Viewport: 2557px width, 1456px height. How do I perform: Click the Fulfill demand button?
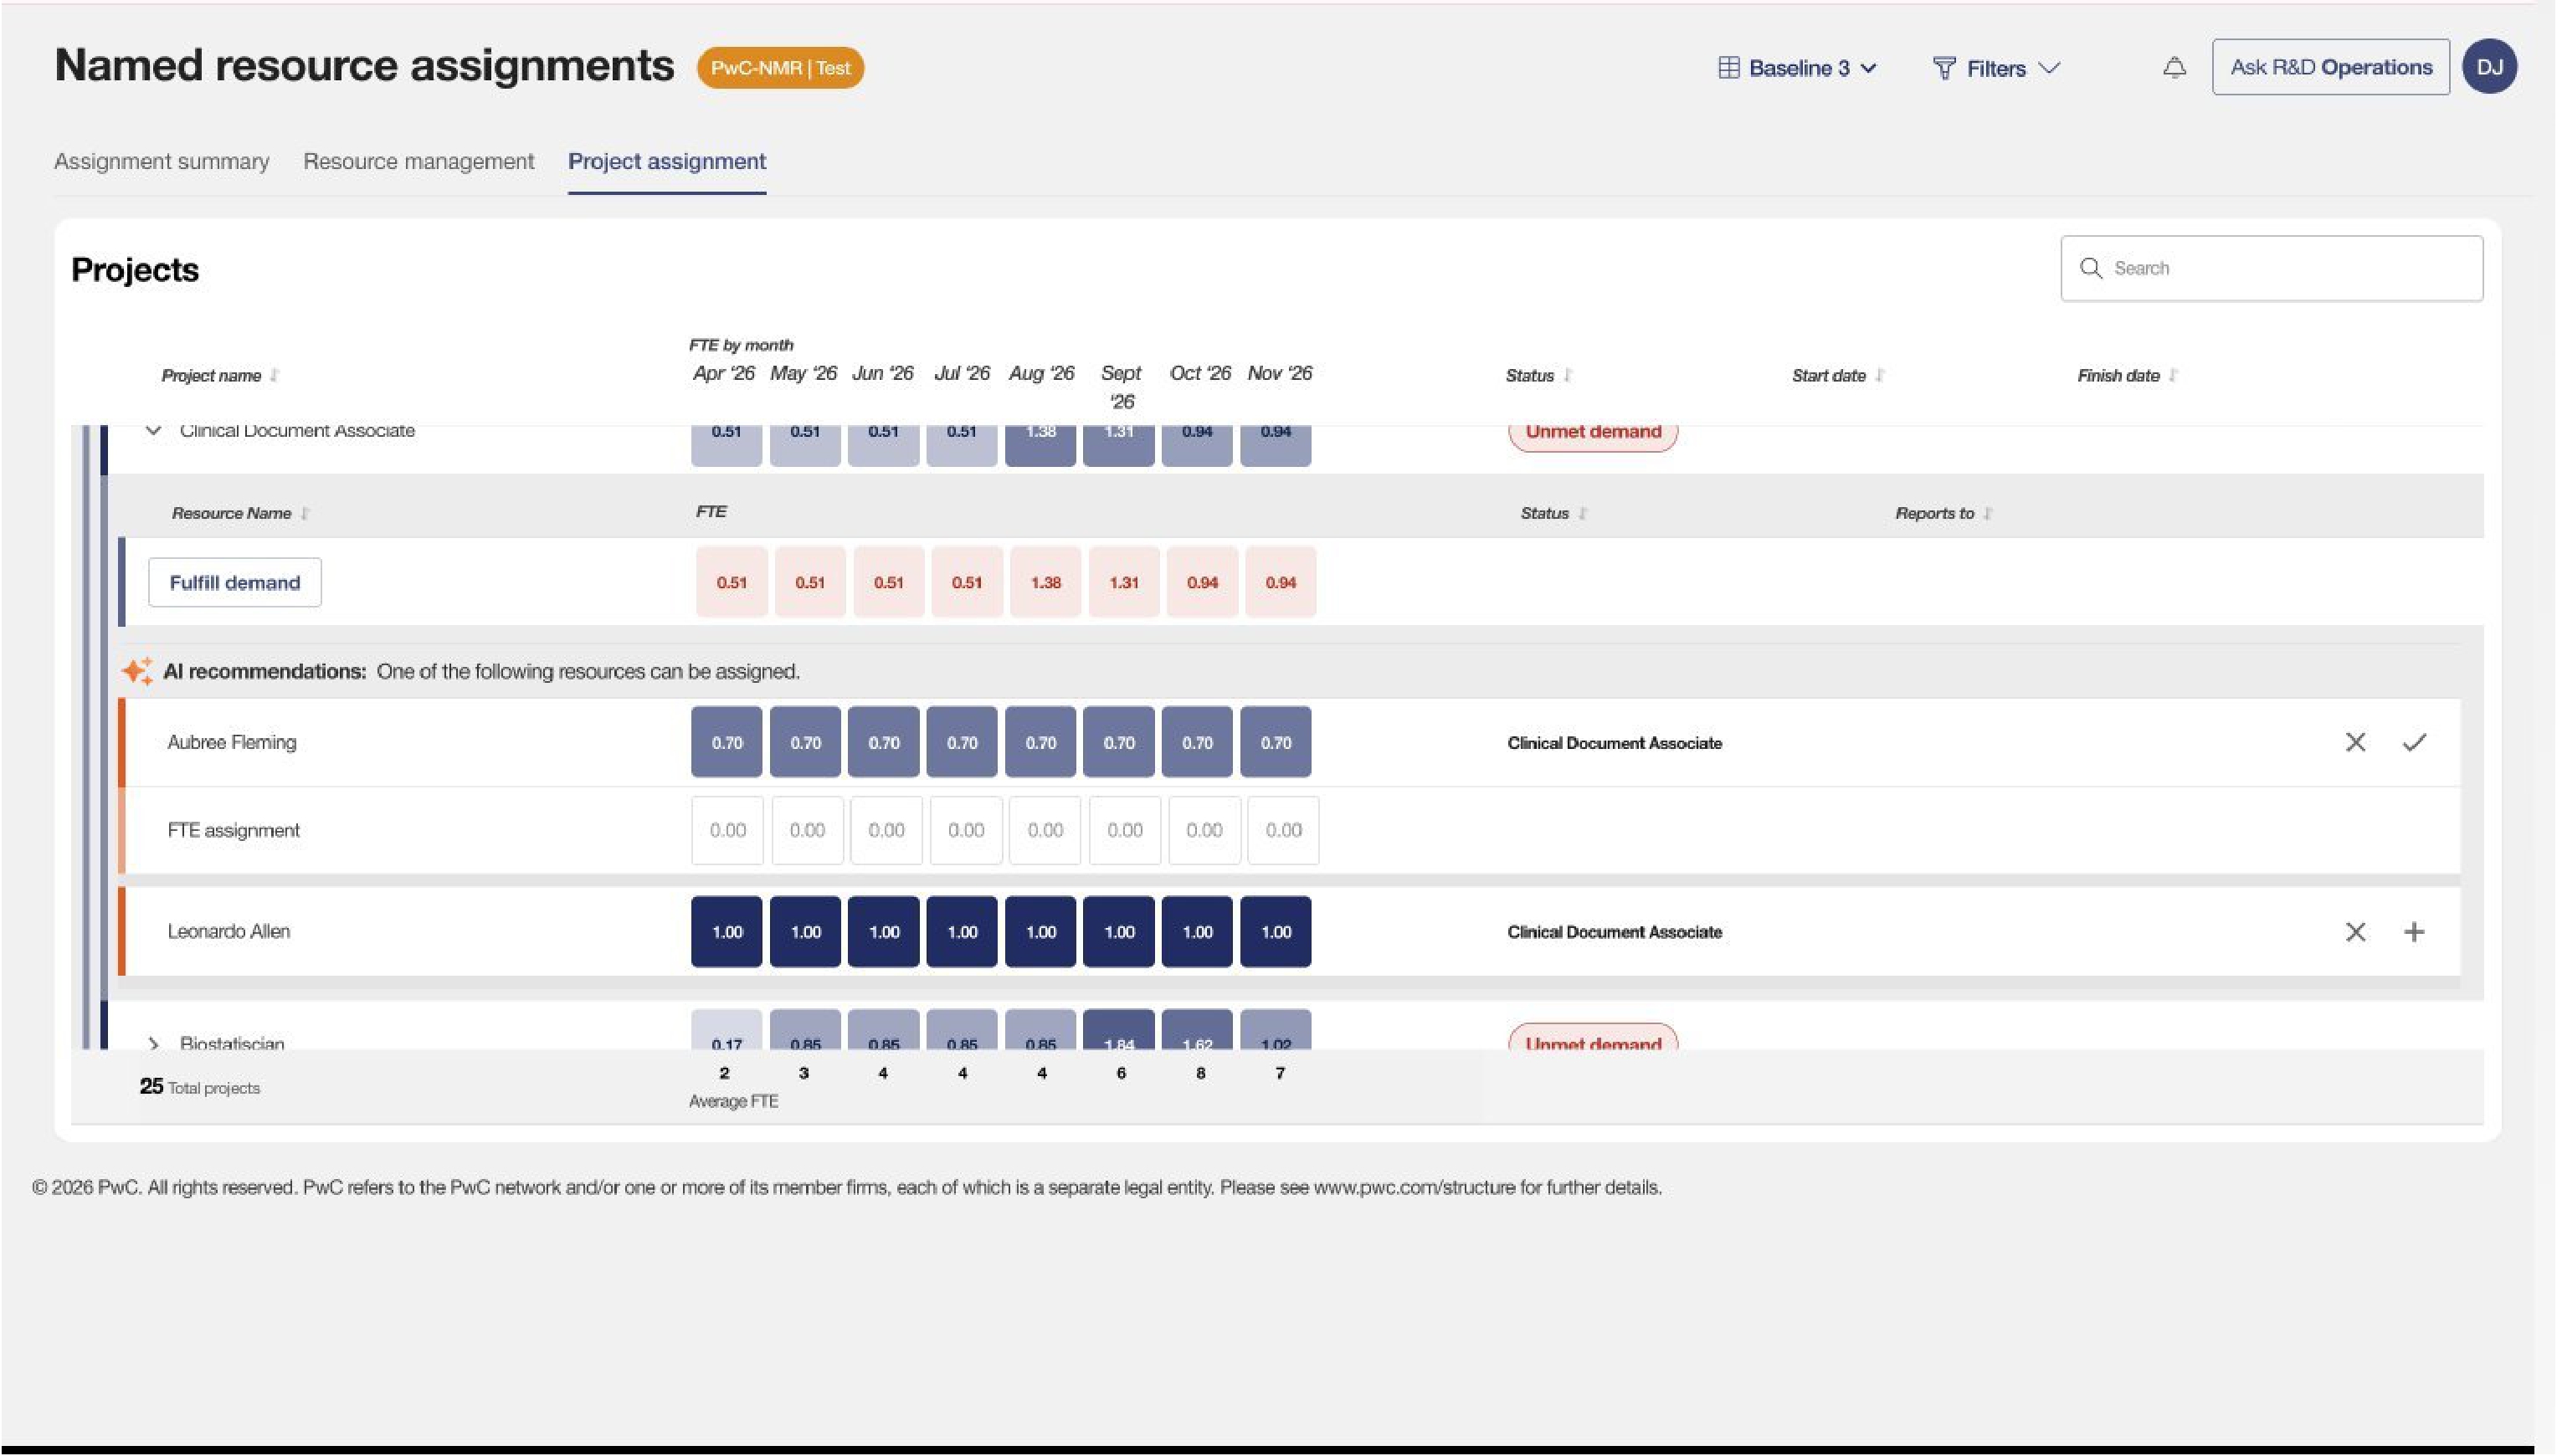tap(235, 582)
